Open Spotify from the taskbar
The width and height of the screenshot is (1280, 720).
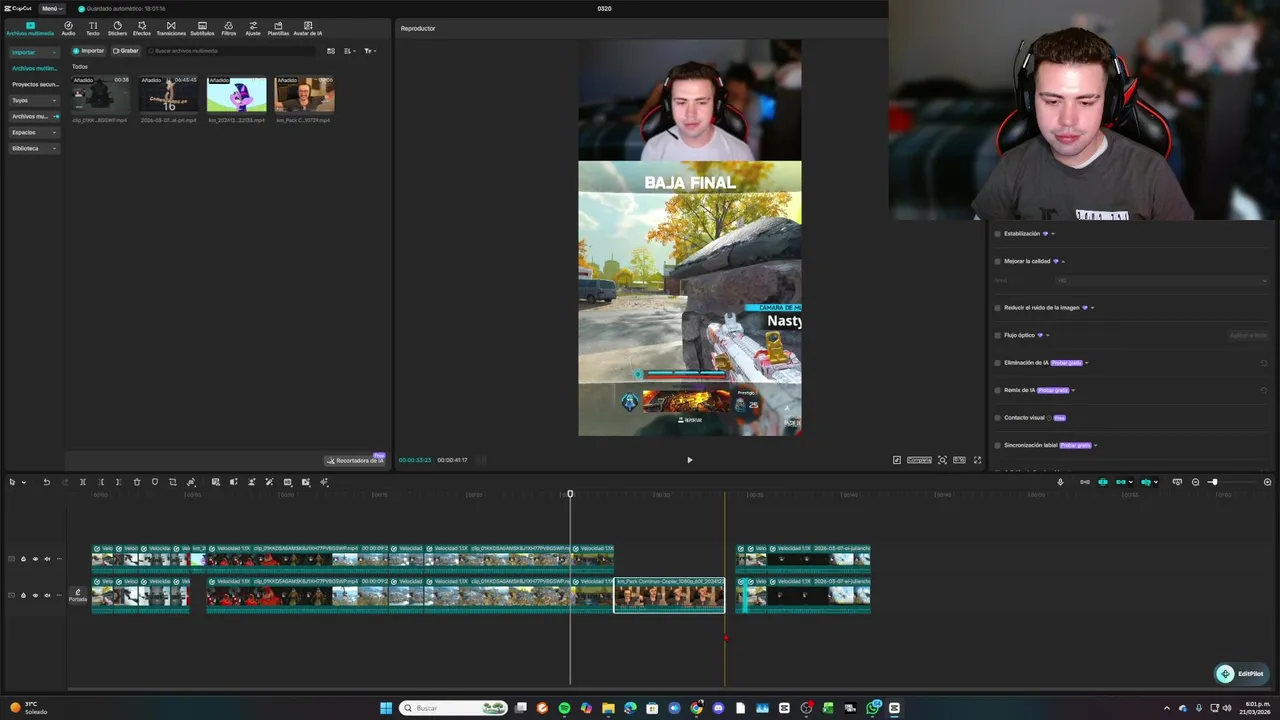564,708
